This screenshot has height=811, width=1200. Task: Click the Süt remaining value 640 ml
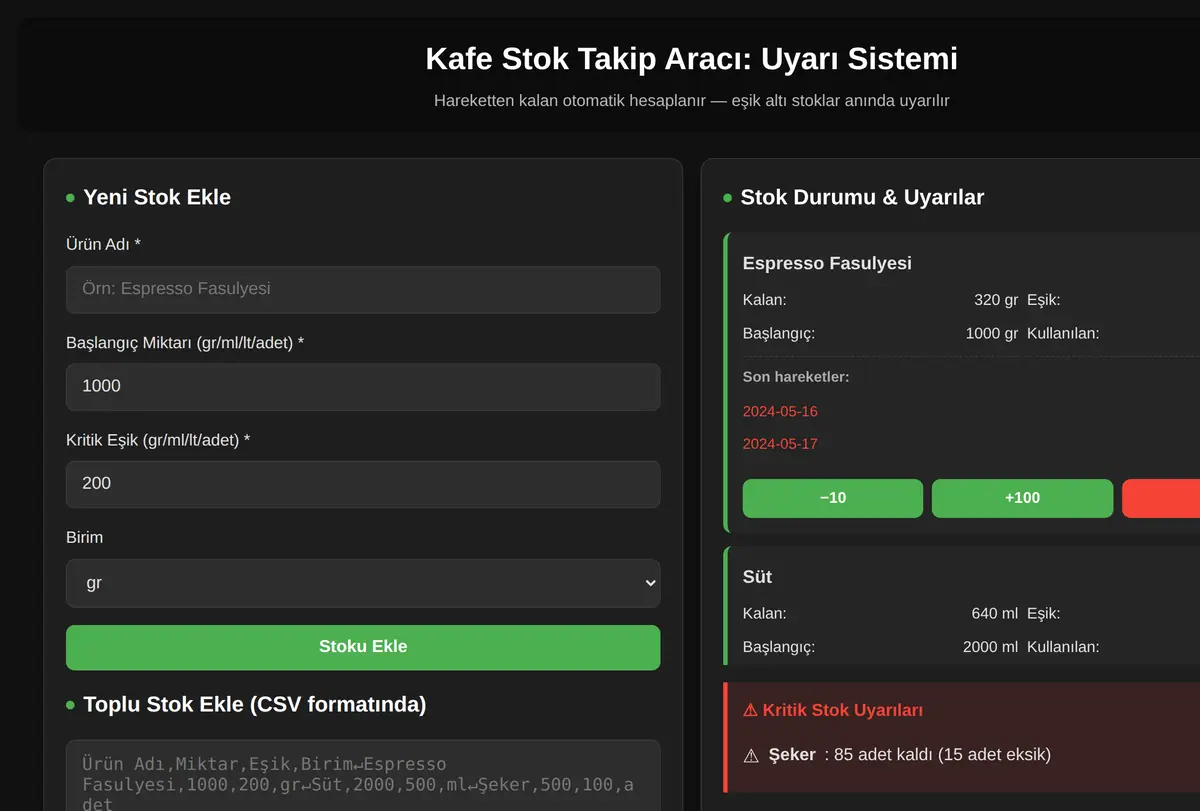(995, 614)
